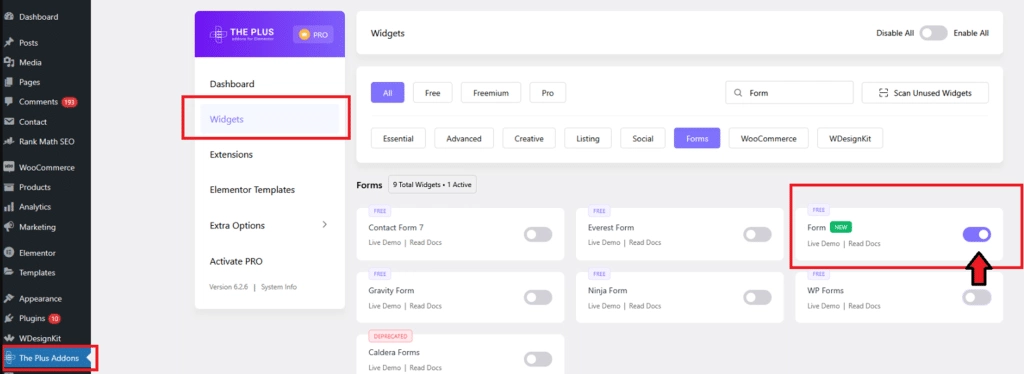Expand the Extra Options chevron

325,225
